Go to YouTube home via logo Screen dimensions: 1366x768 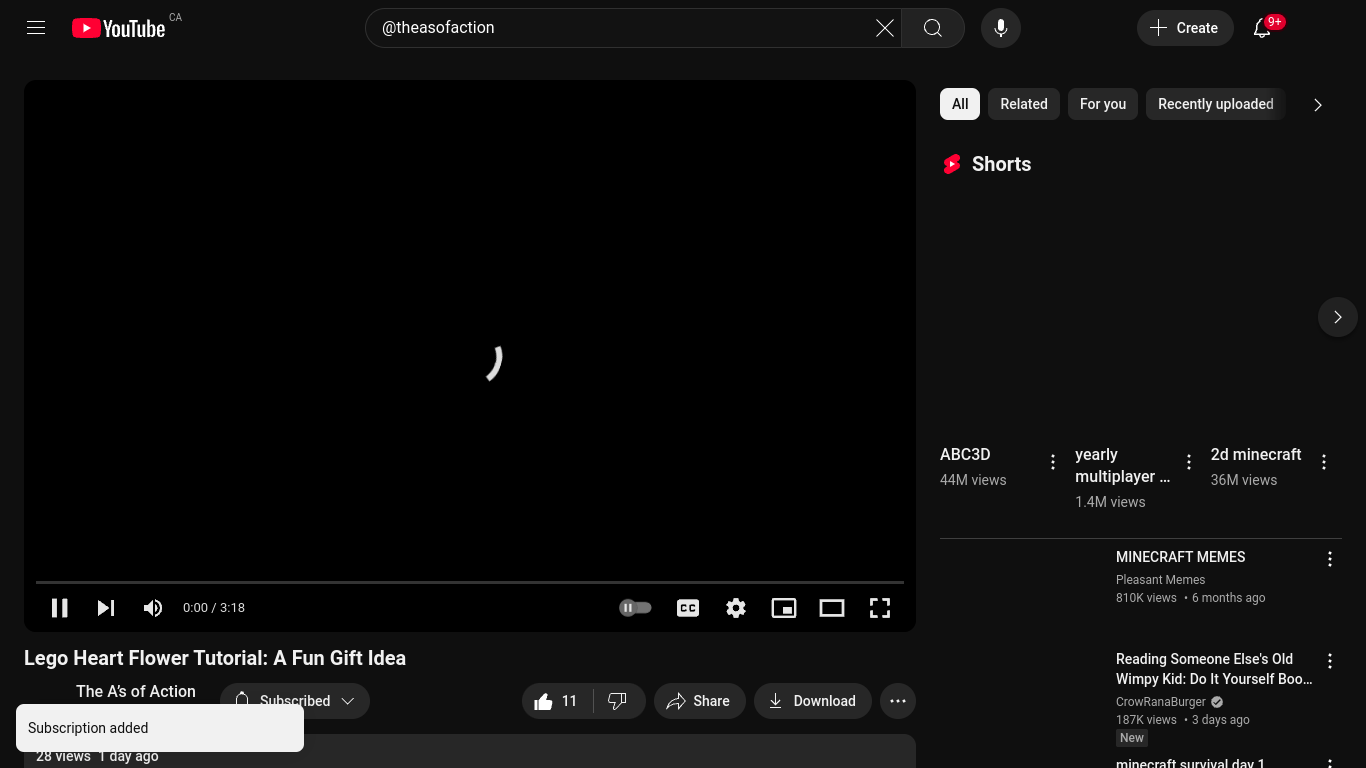[118, 28]
